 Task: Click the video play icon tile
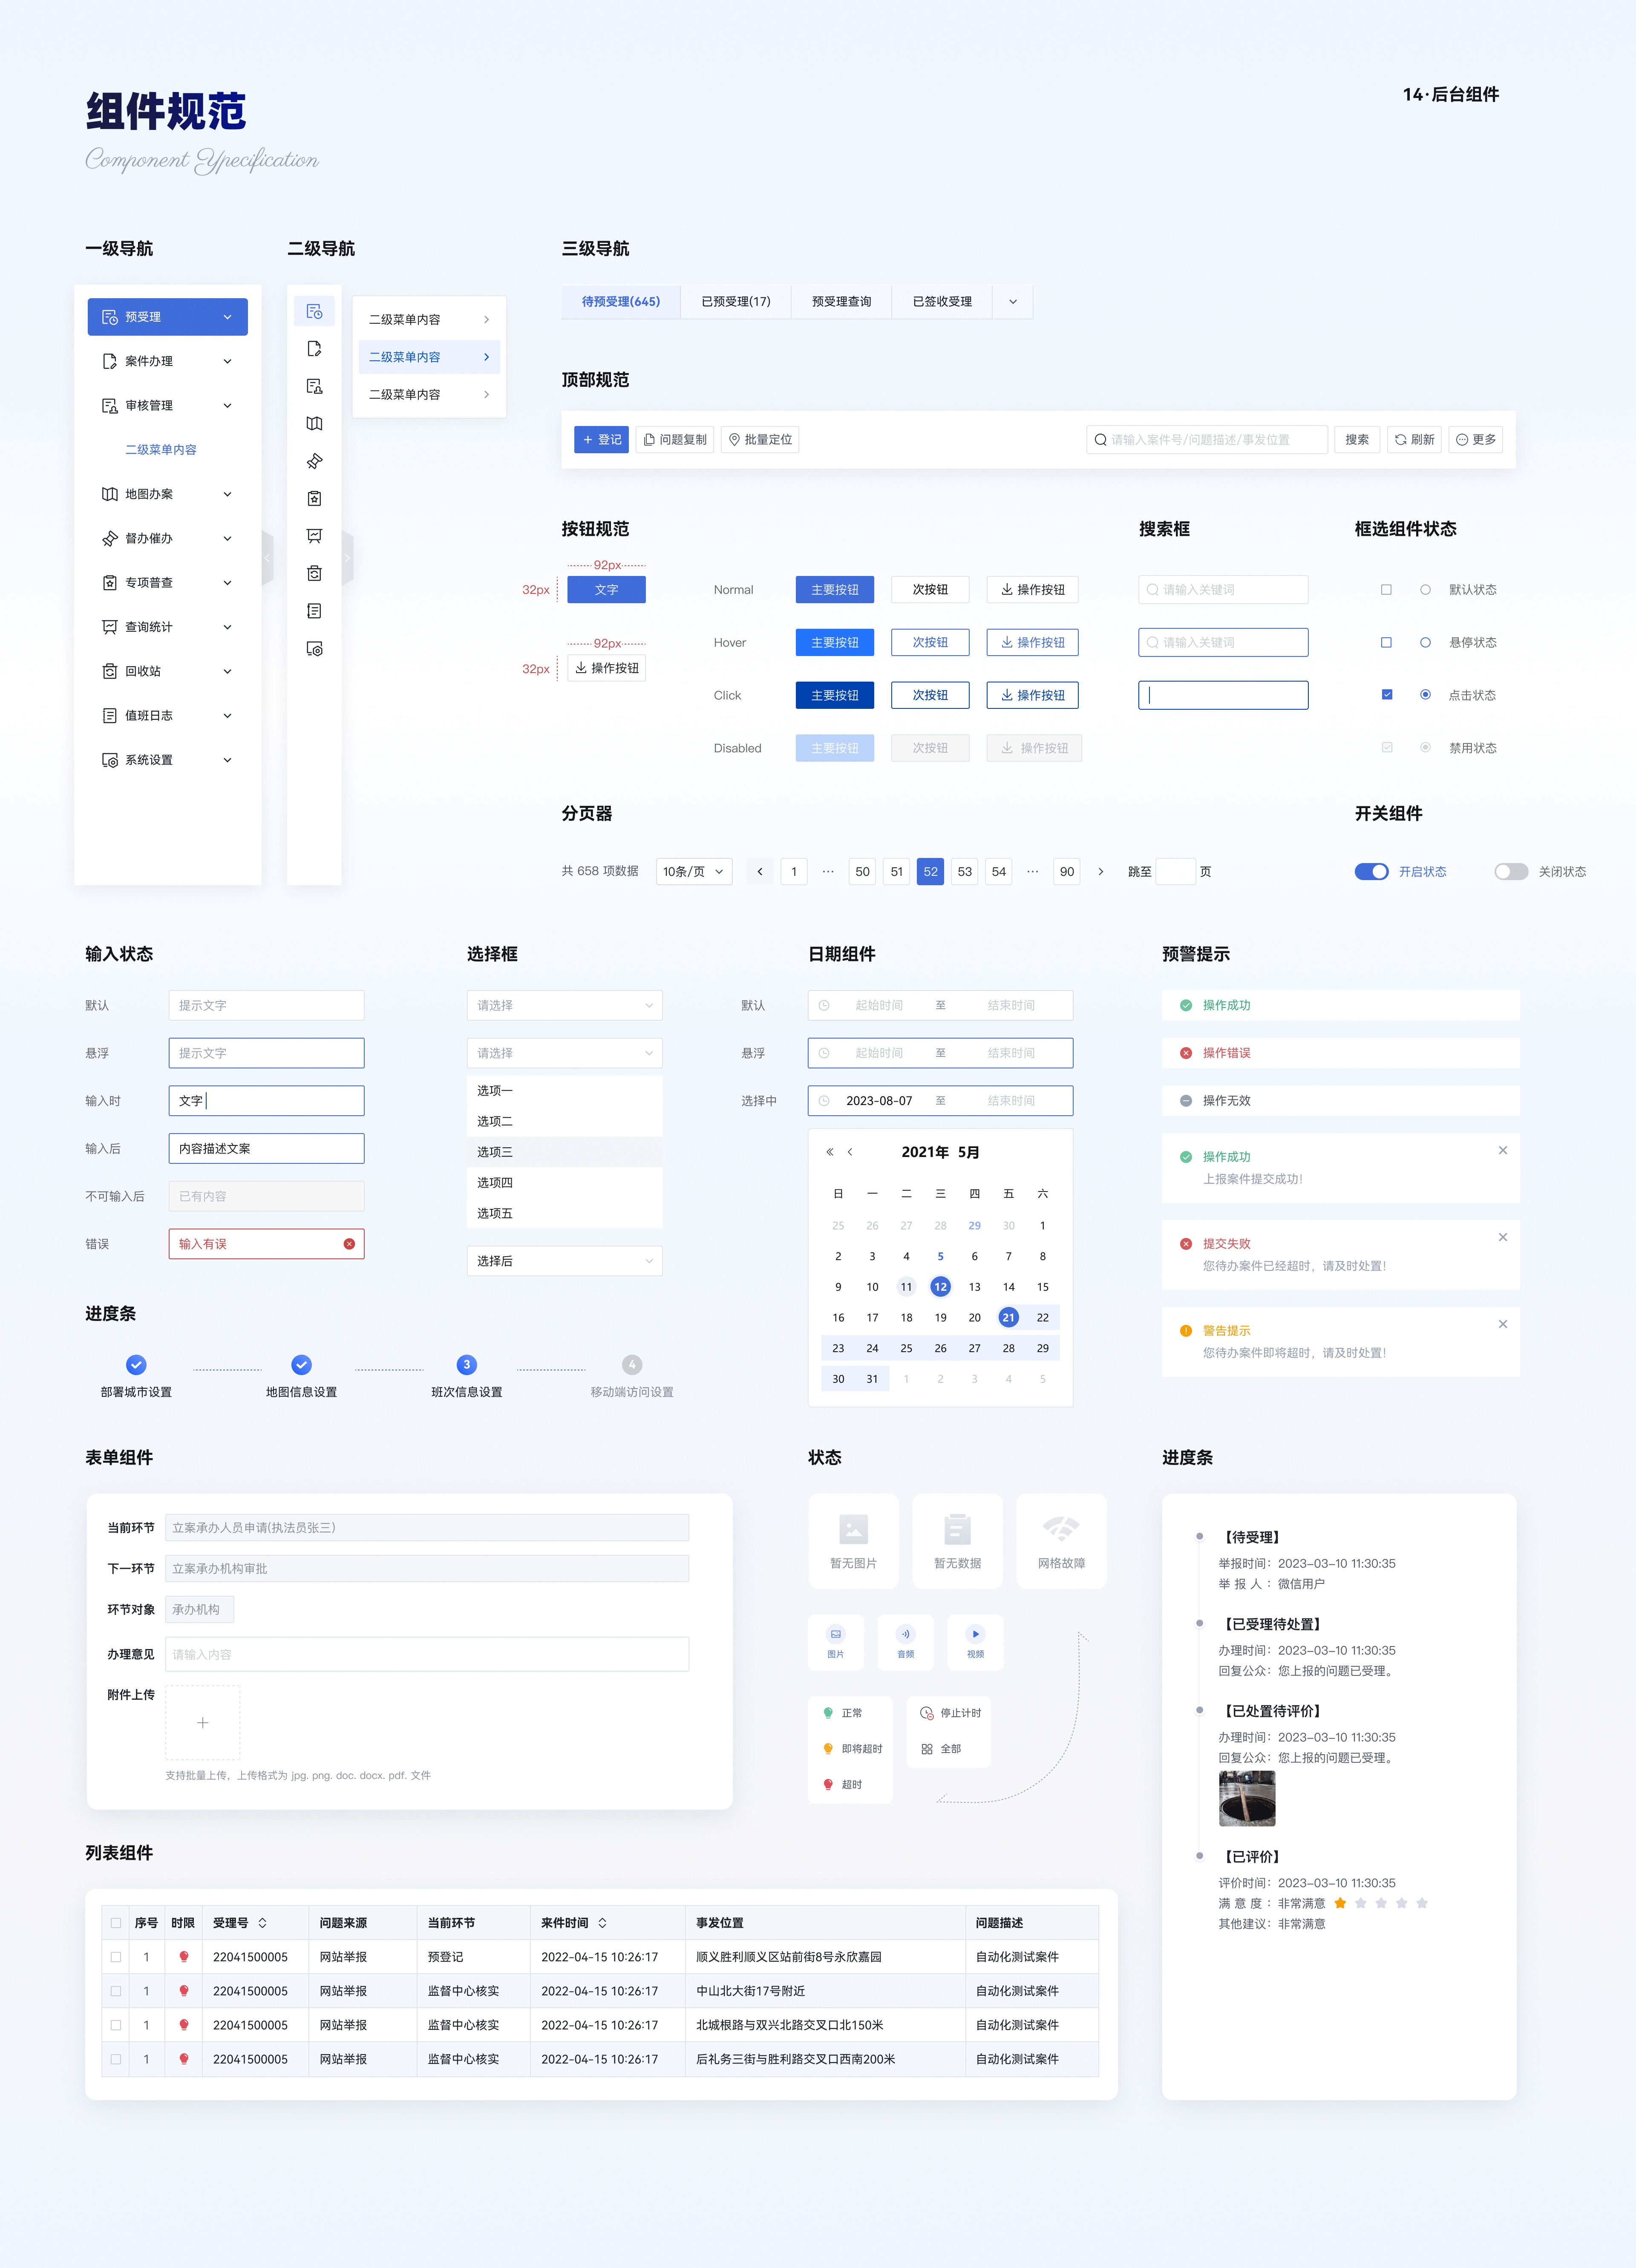(x=975, y=1641)
